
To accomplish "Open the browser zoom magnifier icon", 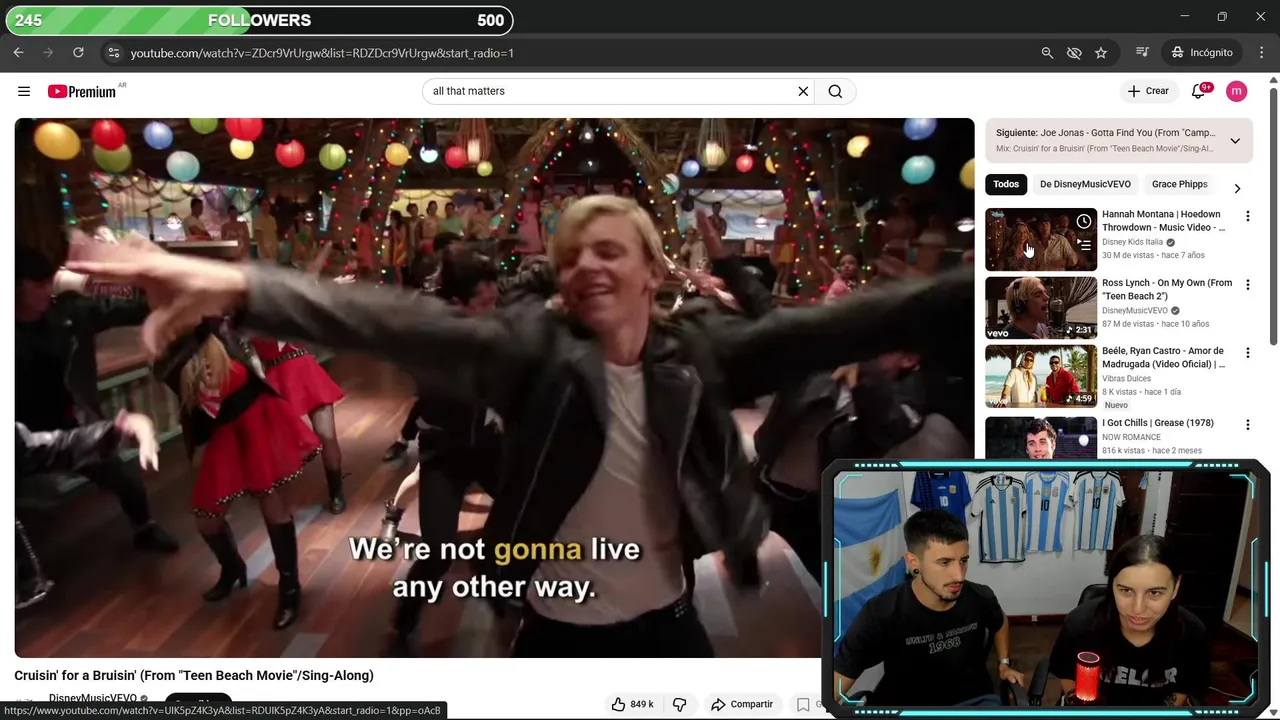I will tap(1047, 52).
